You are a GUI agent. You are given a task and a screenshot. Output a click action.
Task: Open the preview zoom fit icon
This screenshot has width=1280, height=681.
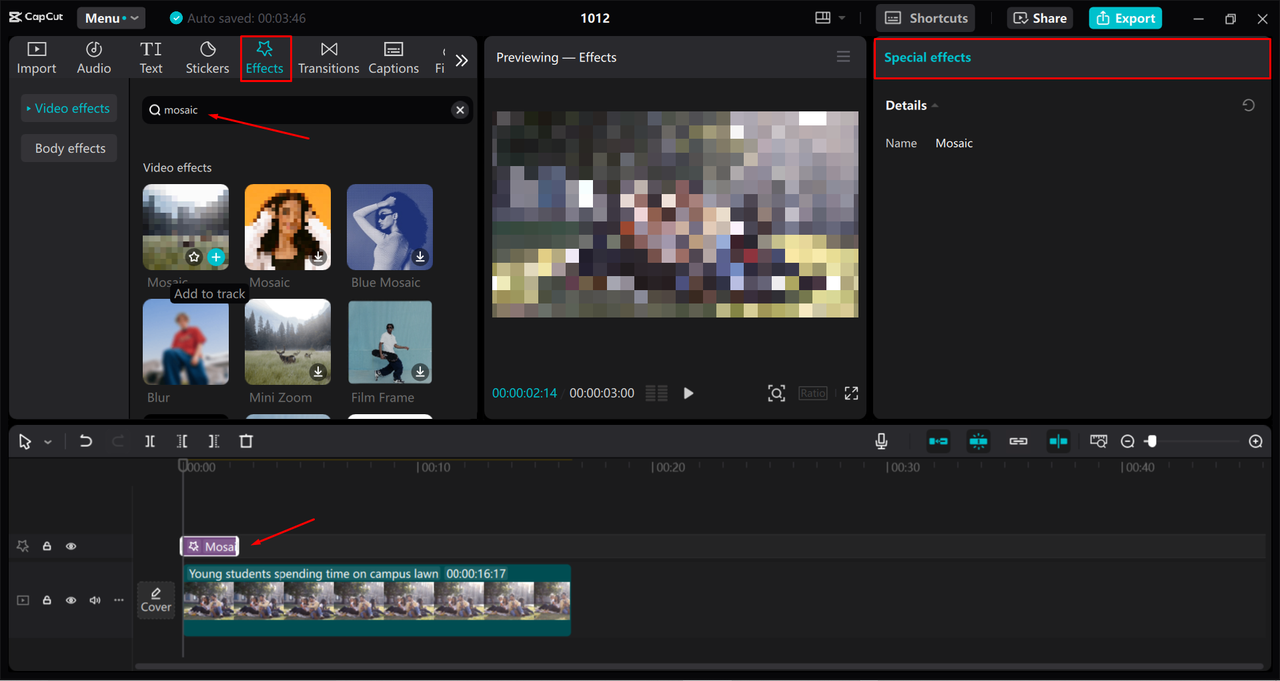[776, 393]
